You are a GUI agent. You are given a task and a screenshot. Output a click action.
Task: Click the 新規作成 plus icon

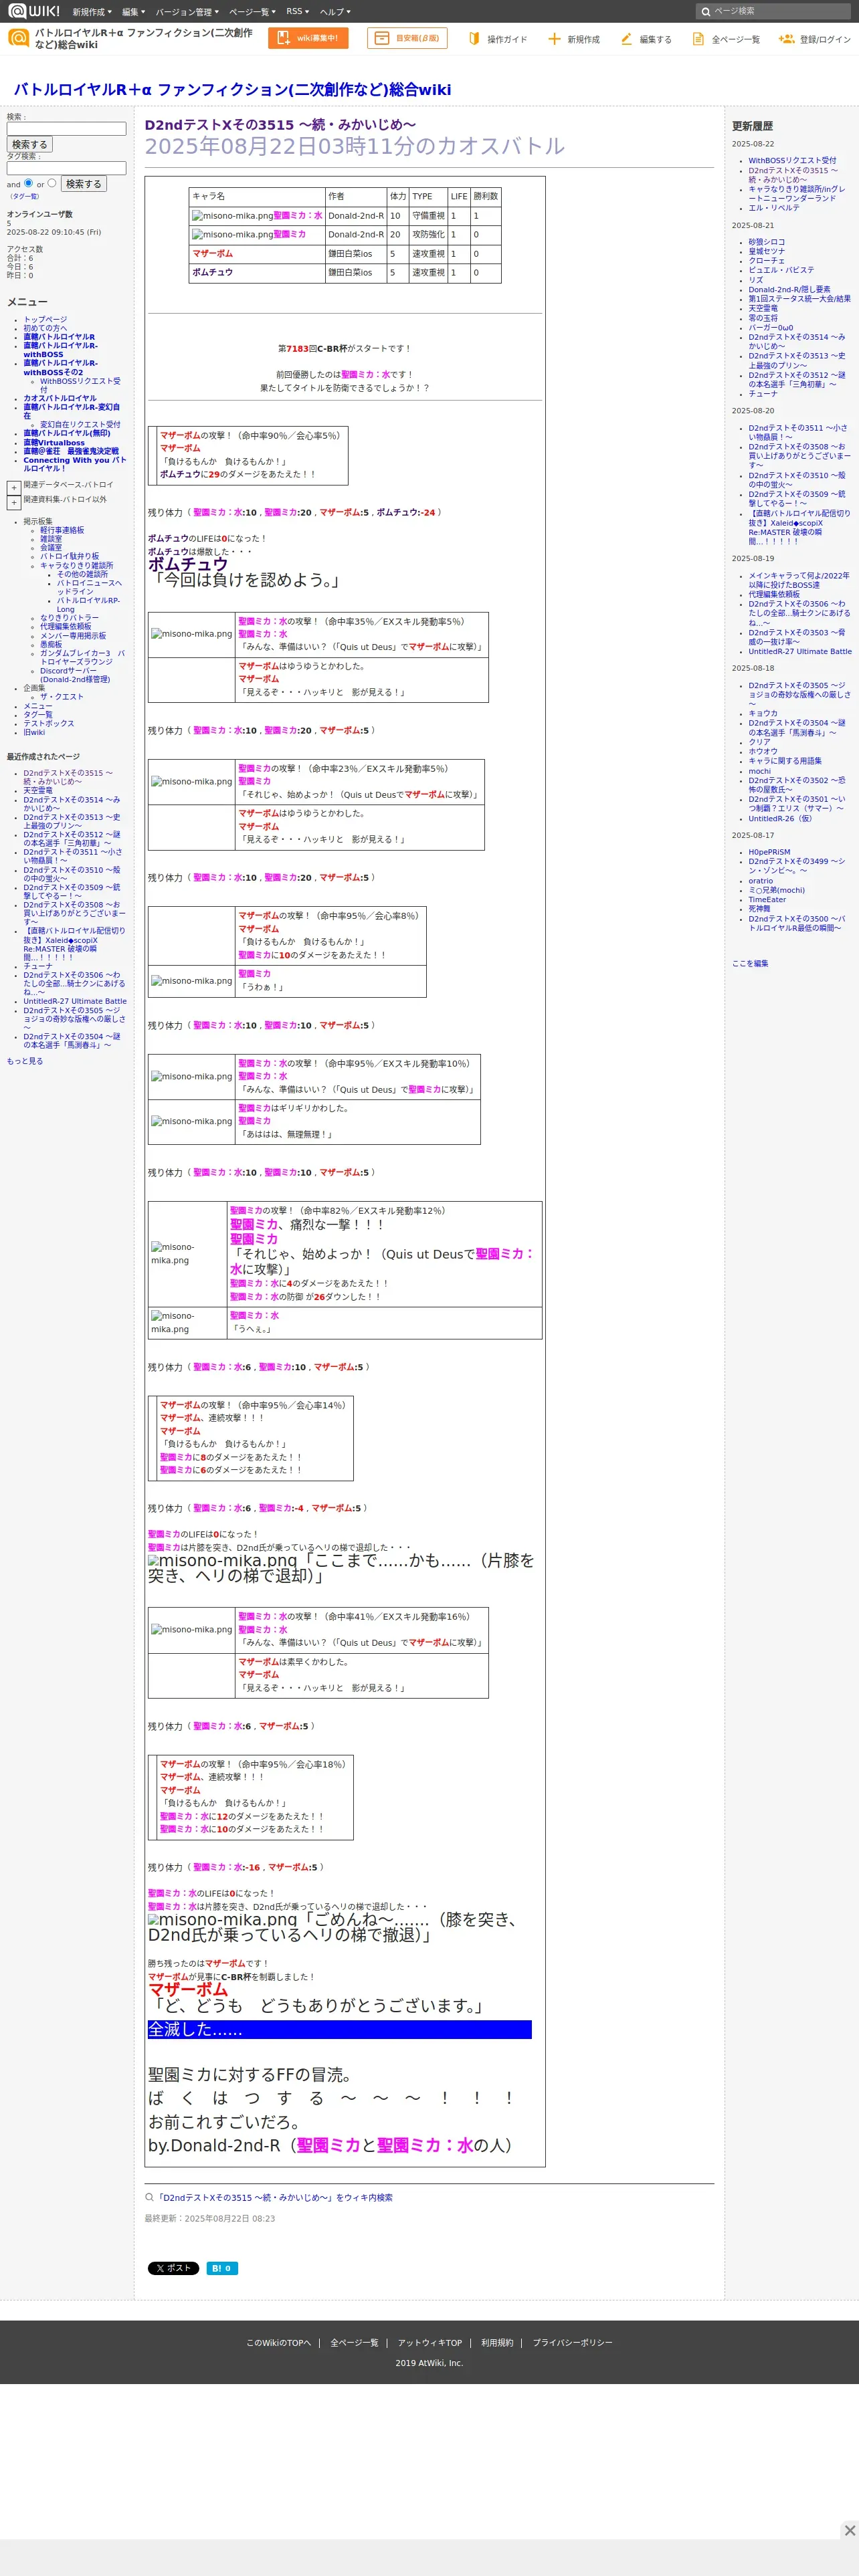pos(554,39)
